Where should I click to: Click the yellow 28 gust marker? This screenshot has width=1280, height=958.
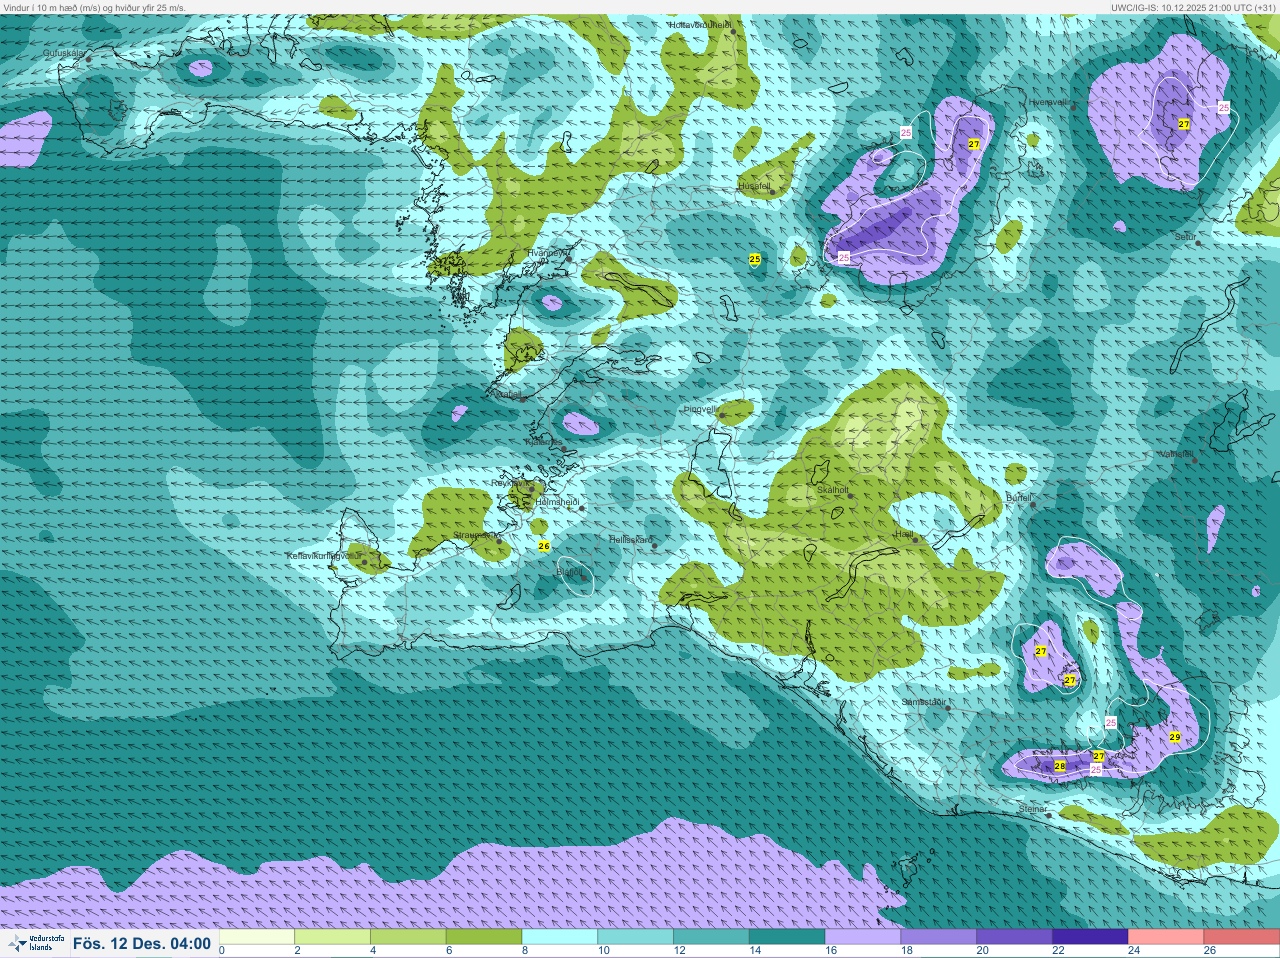[1060, 766]
